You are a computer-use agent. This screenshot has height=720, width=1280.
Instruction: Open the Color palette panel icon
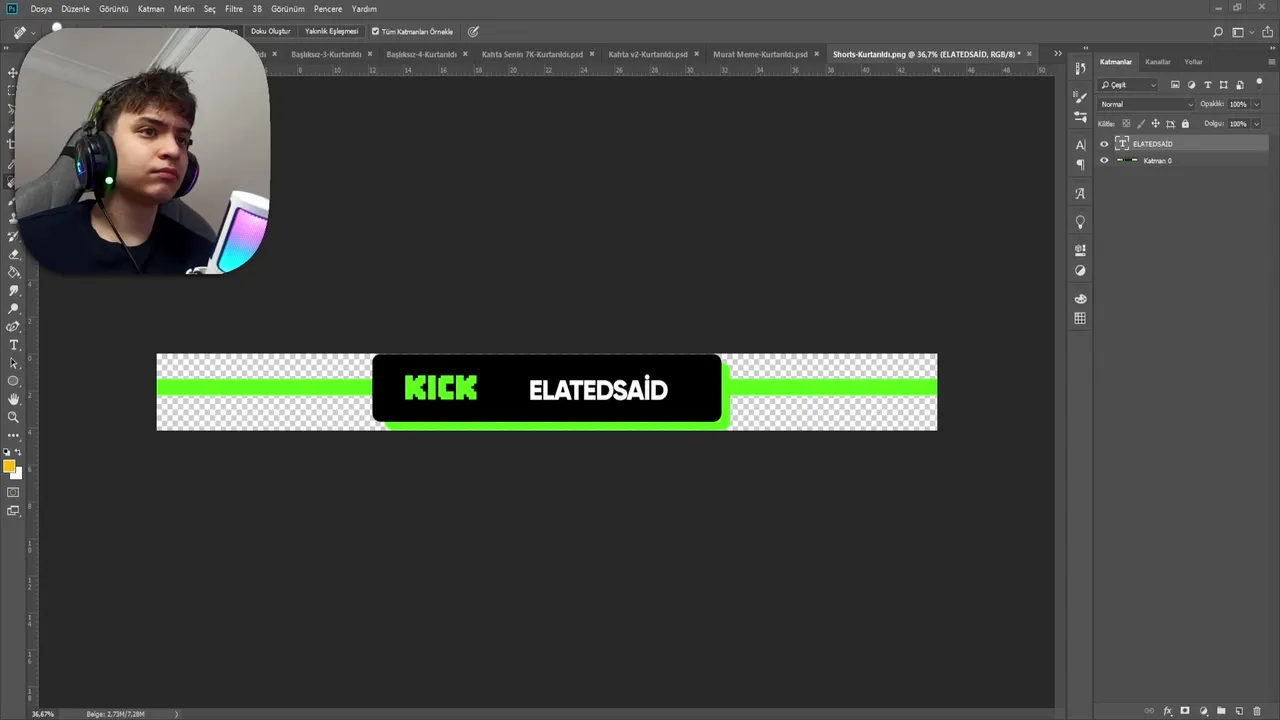[x=1080, y=298]
